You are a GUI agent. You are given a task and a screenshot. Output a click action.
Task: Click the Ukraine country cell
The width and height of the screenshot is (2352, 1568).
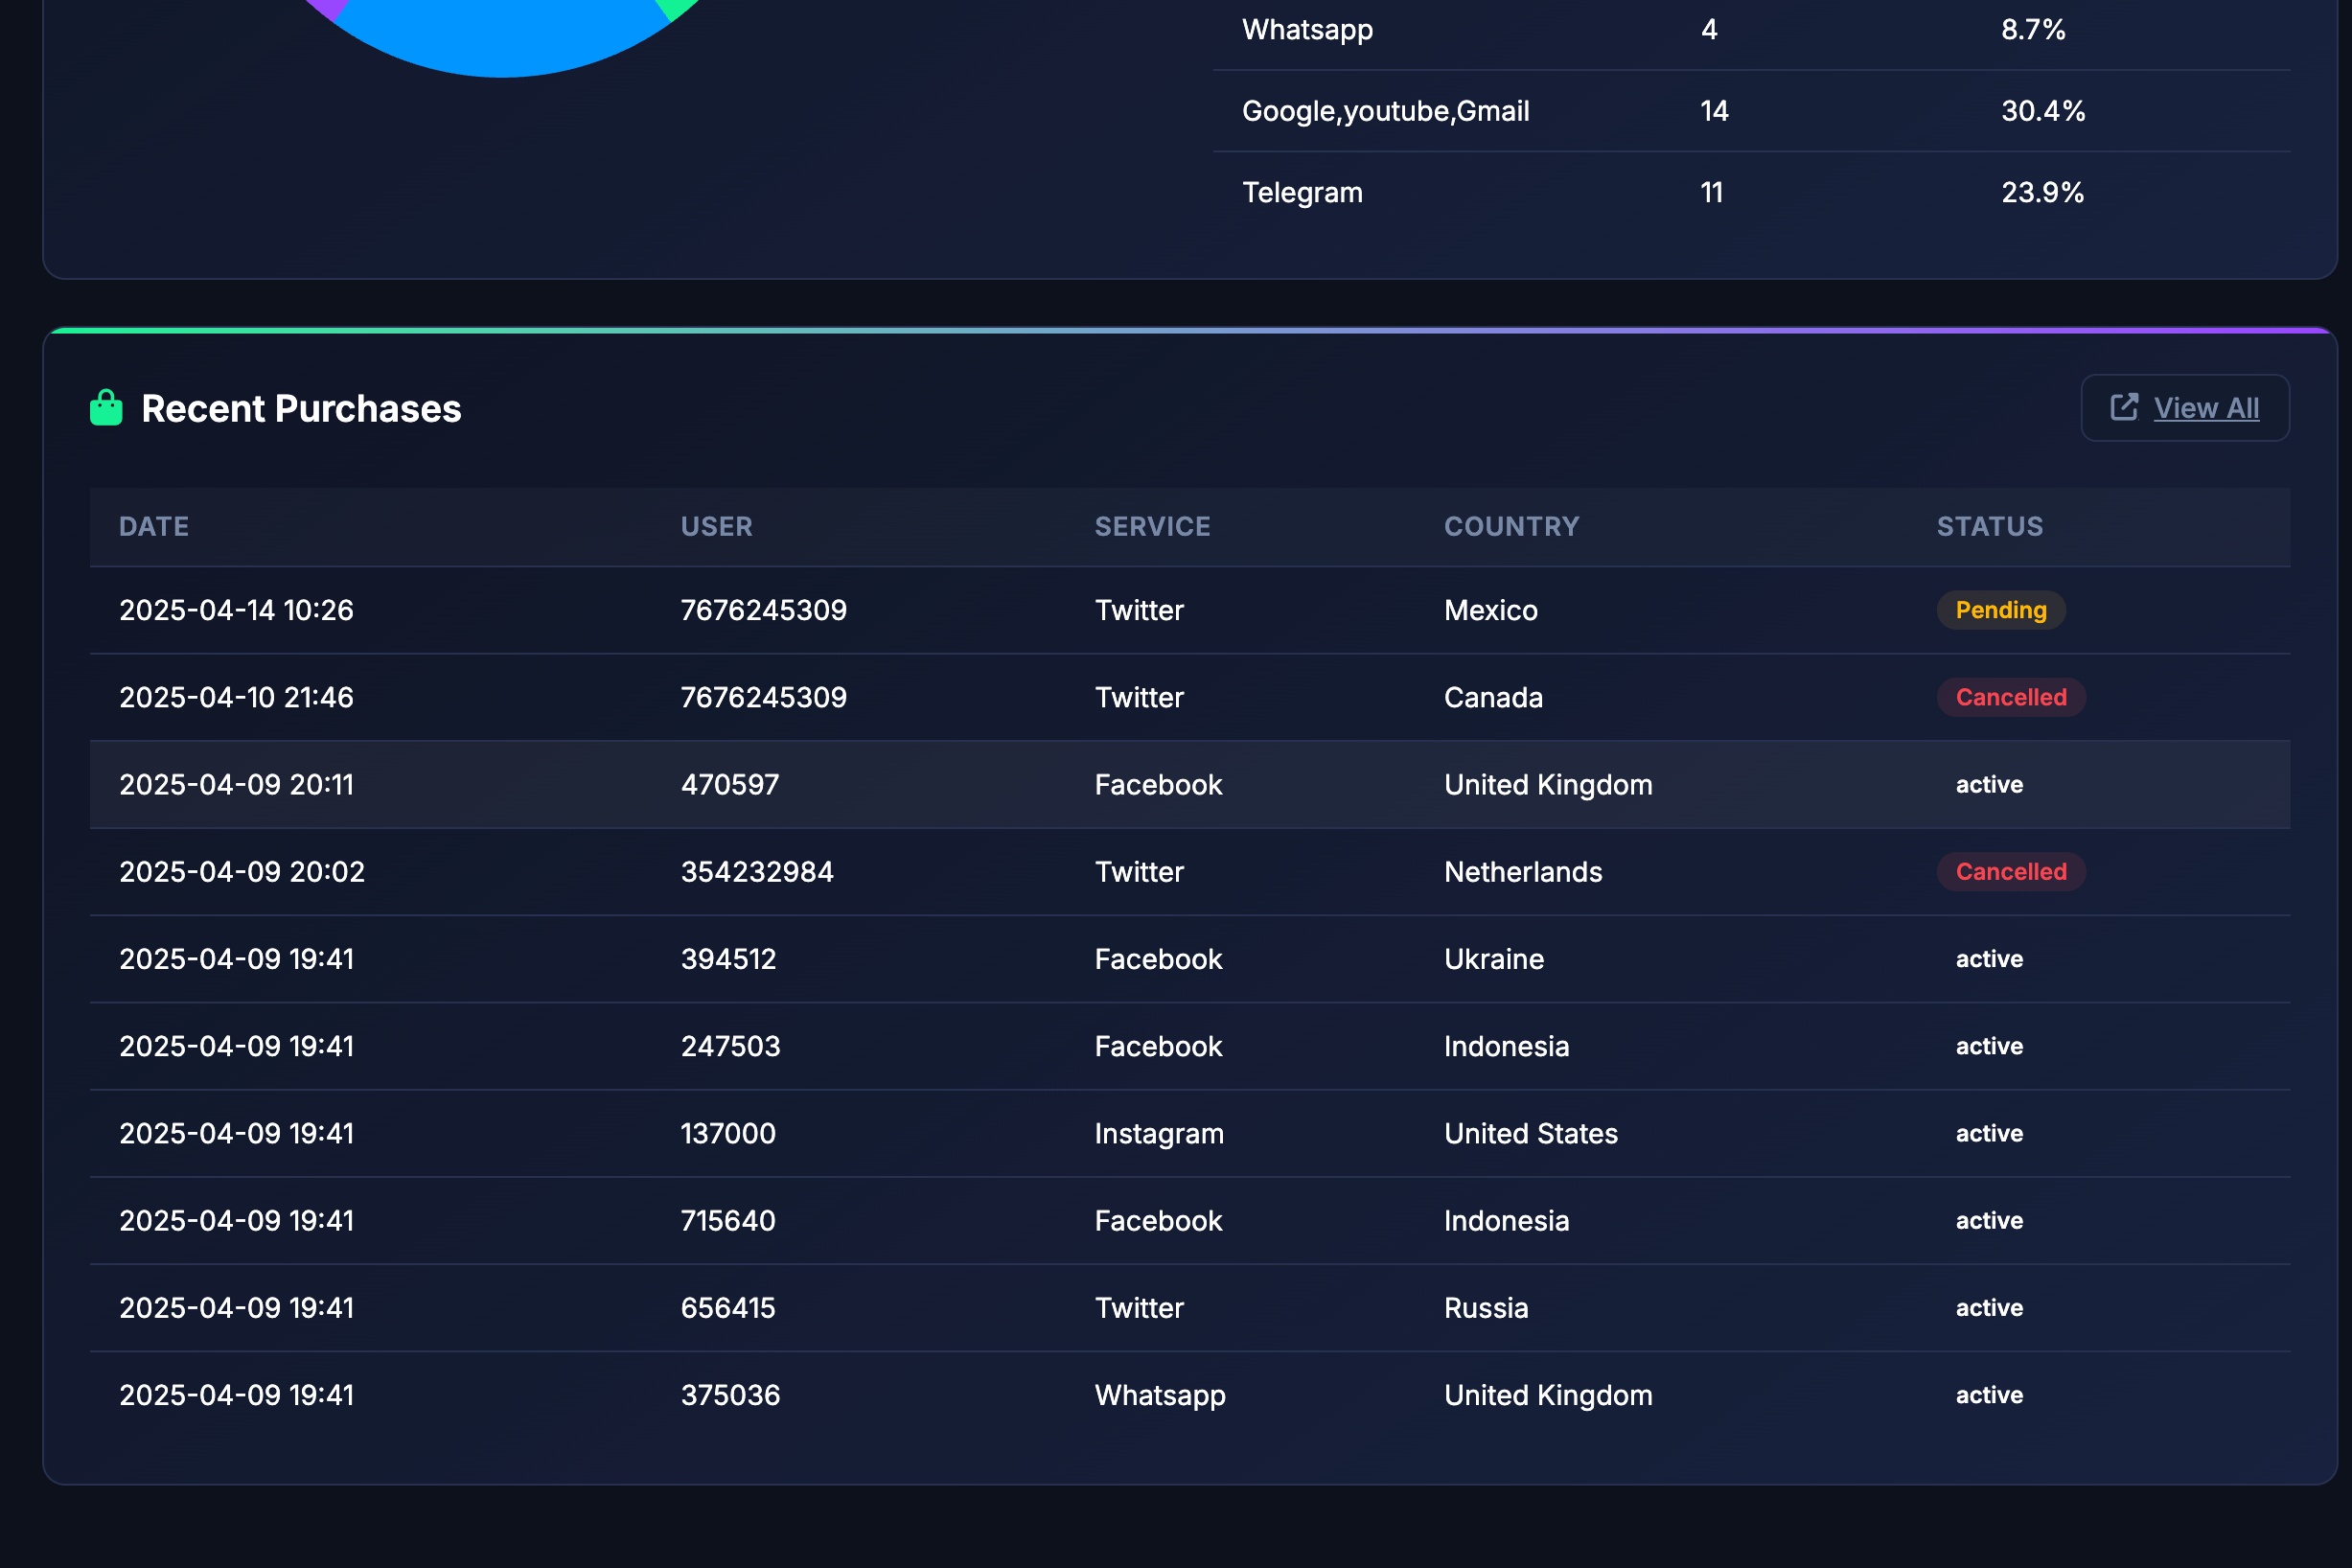[x=1494, y=959]
